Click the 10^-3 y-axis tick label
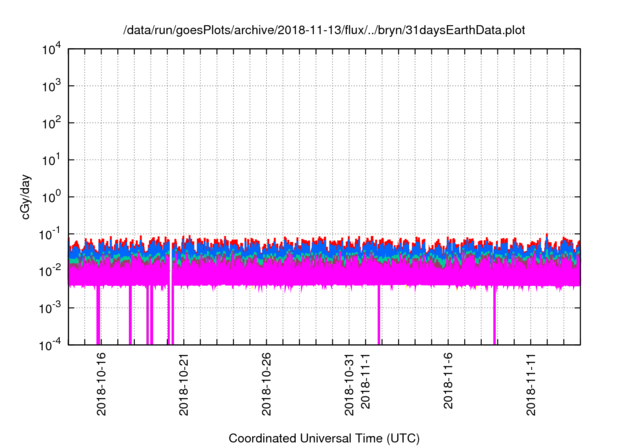This screenshot has height=448, width=640. [x=48, y=308]
